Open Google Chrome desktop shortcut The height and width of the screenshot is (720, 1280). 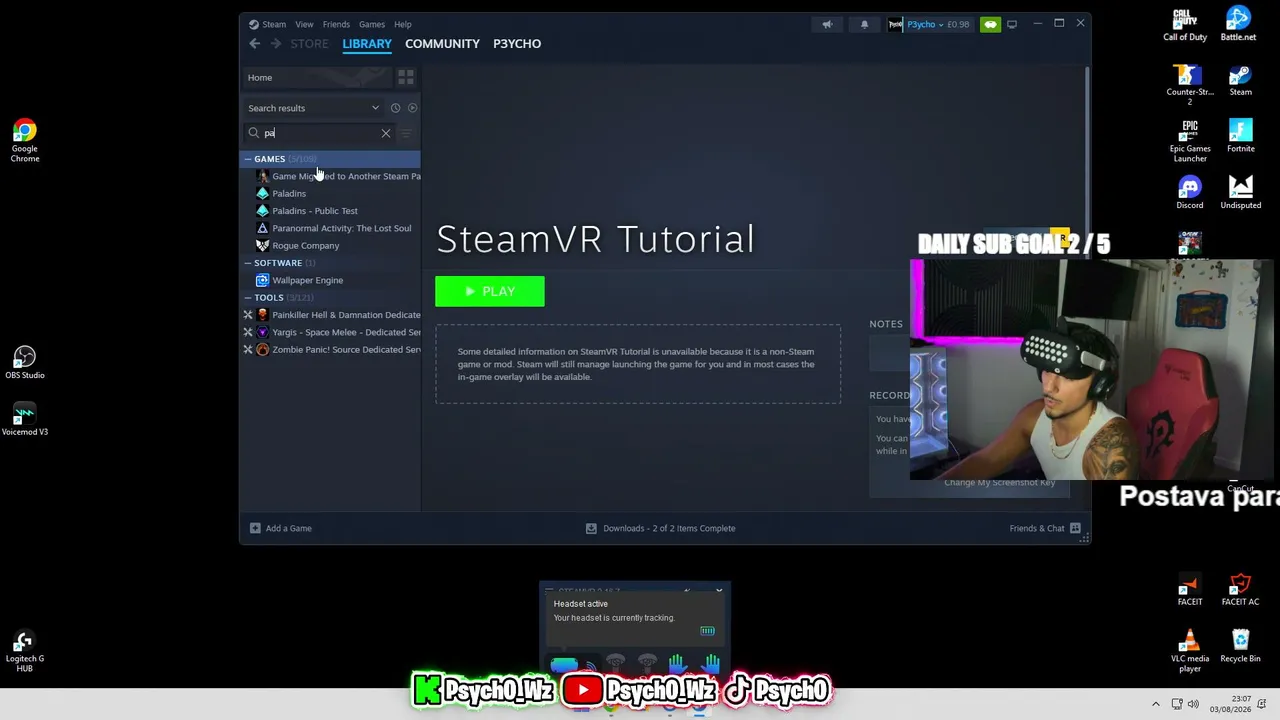[25, 141]
